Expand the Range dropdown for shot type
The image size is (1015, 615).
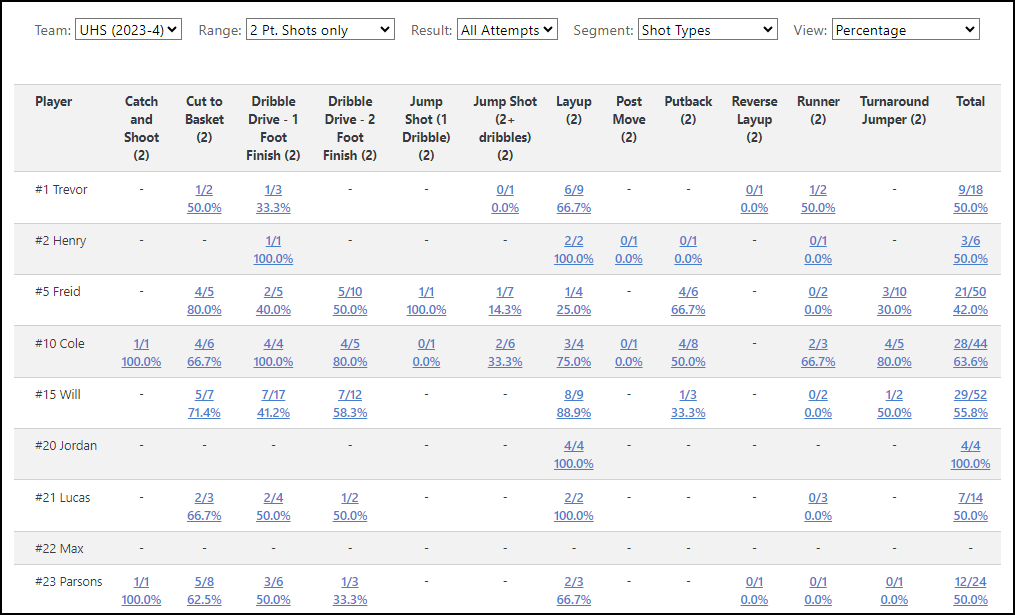point(320,30)
